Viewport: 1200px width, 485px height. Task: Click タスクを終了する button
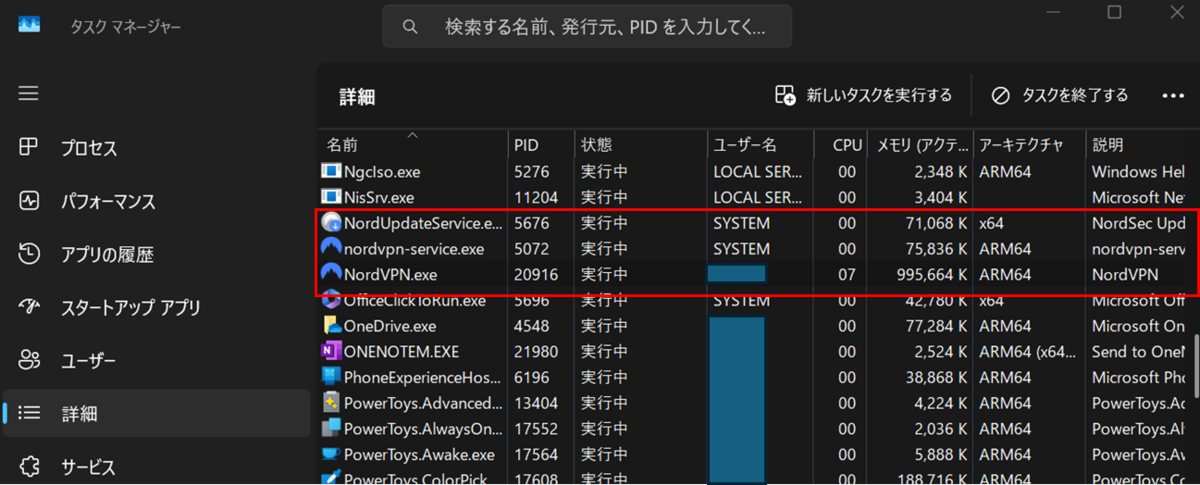pyautogui.click(x=1059, y=95)
